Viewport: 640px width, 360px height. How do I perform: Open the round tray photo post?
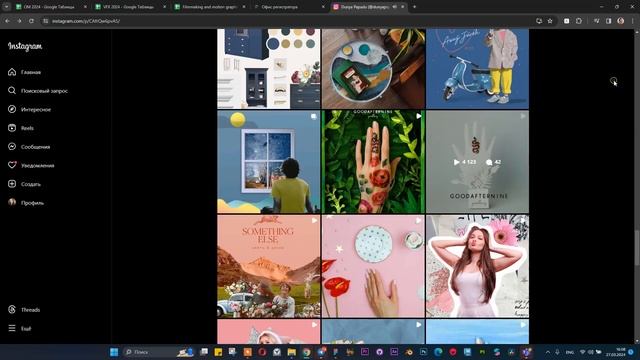[373, 69]
